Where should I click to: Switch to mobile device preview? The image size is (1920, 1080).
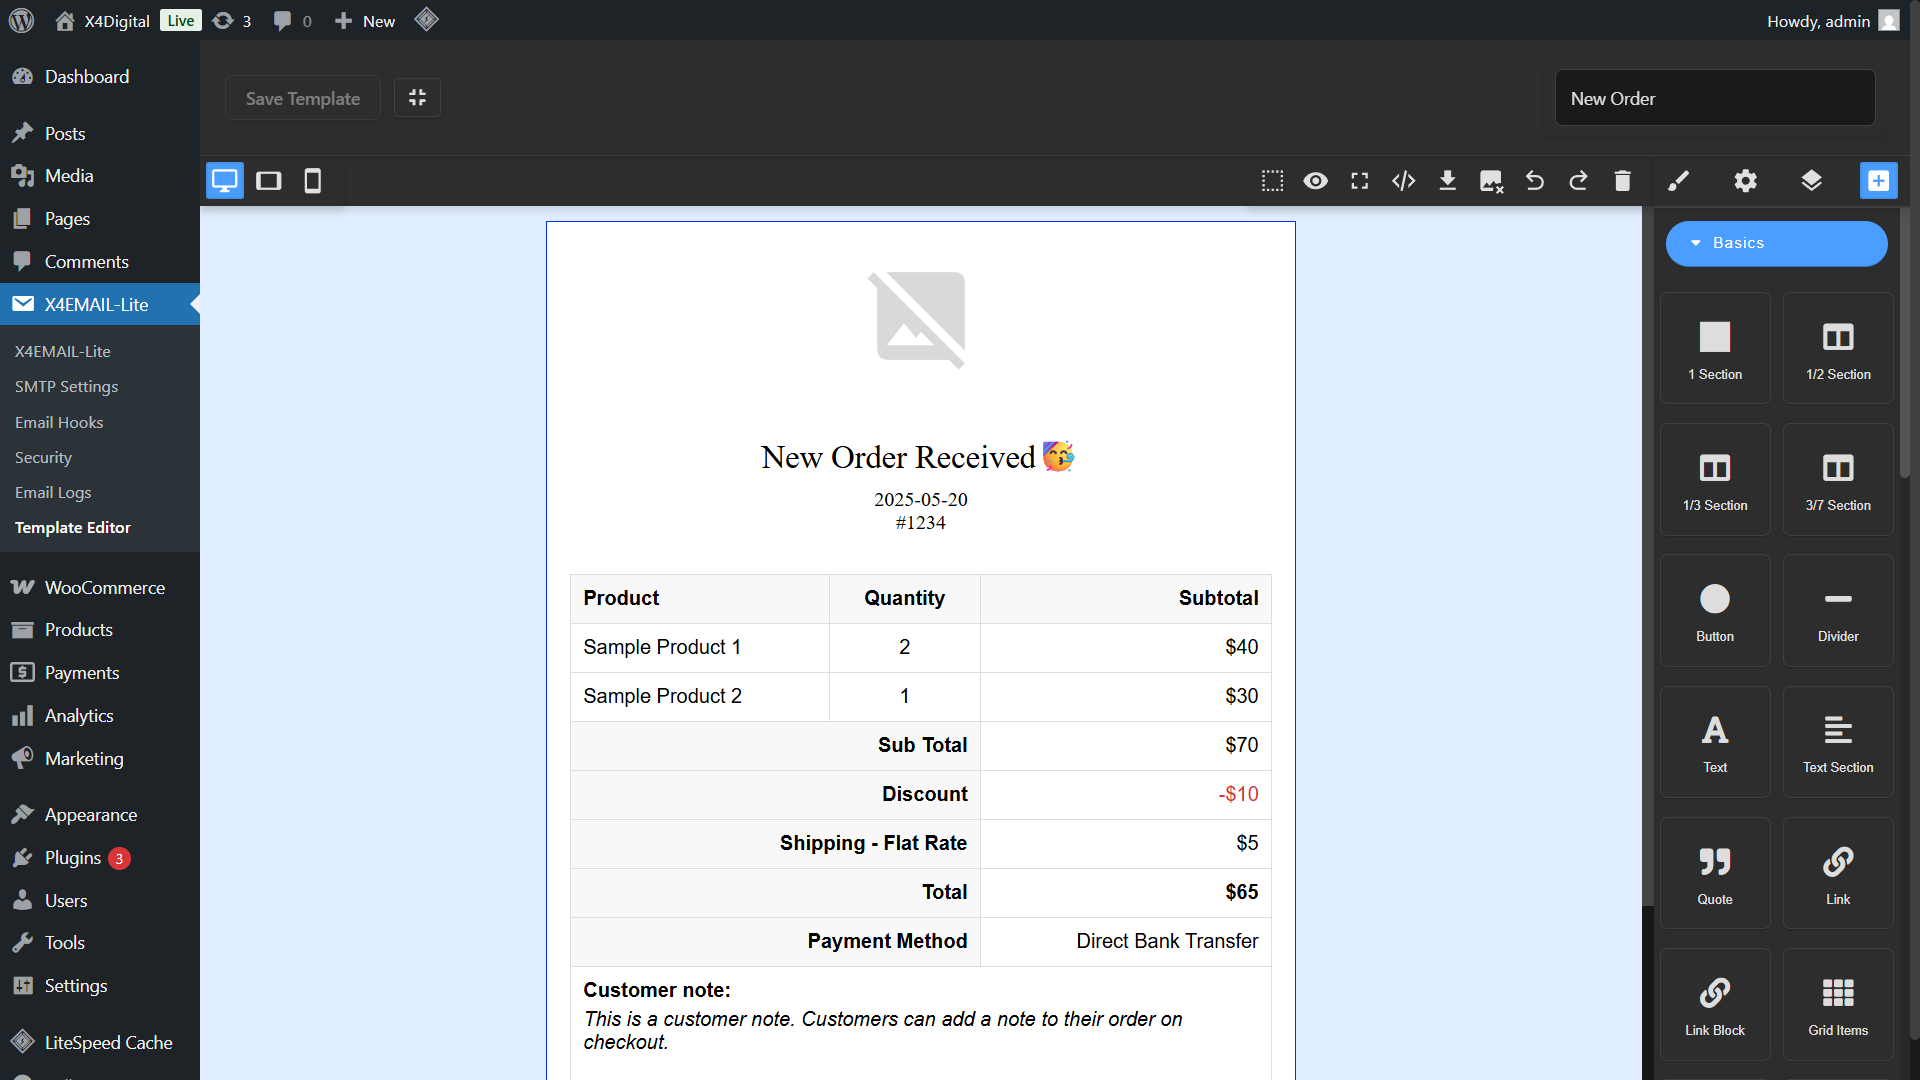coord(312,181)
